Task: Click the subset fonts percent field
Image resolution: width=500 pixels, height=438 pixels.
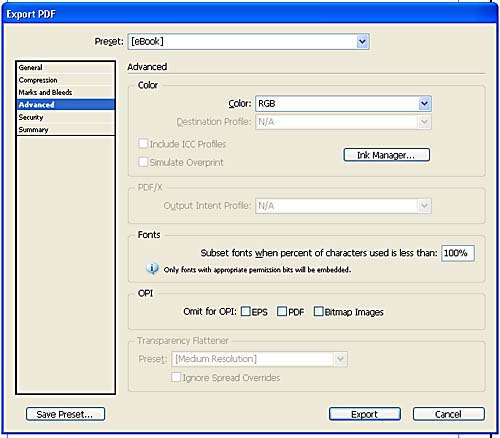Action: click(458, 253)
